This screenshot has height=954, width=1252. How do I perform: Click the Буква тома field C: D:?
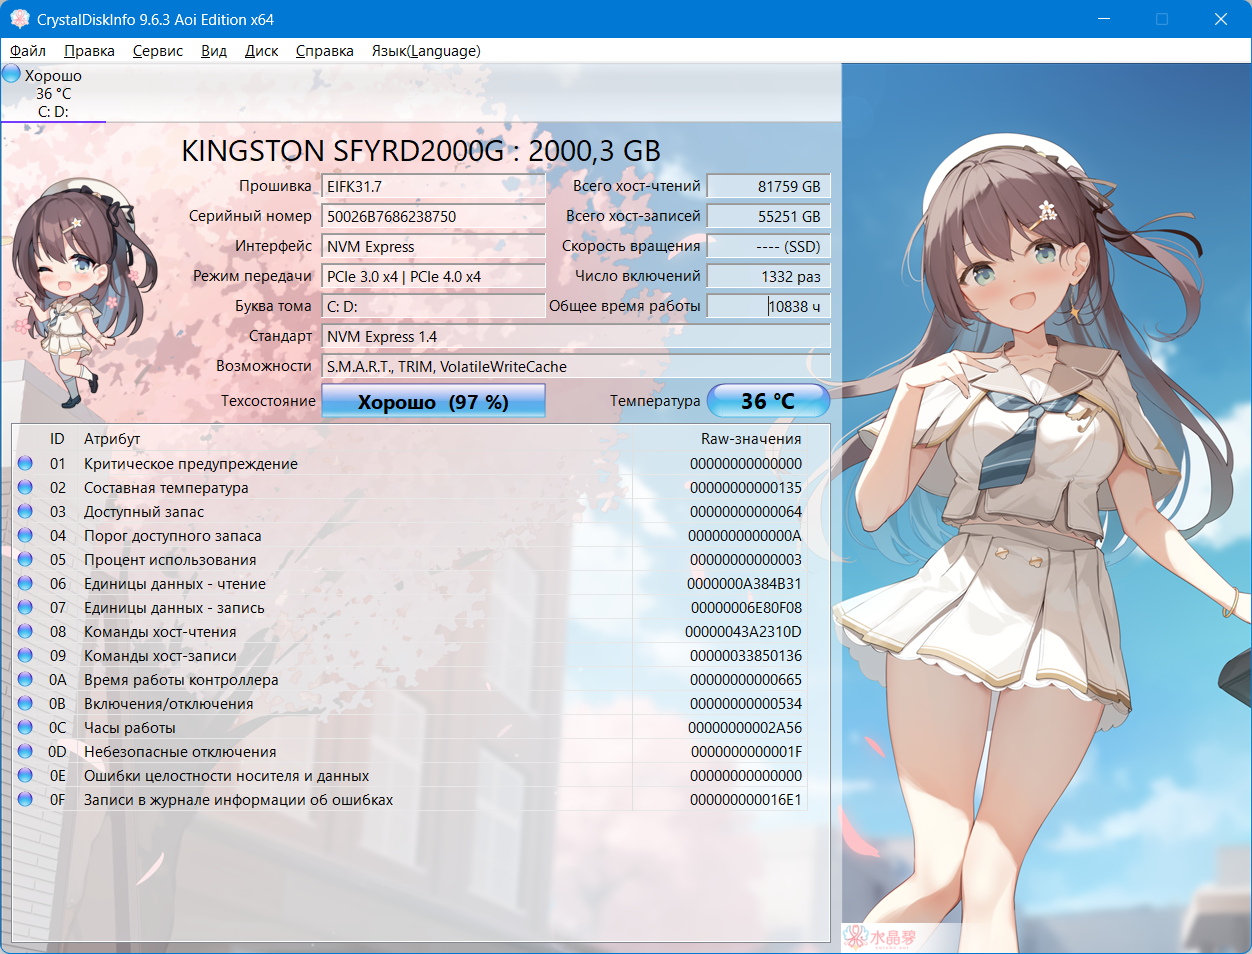[433, 306]
